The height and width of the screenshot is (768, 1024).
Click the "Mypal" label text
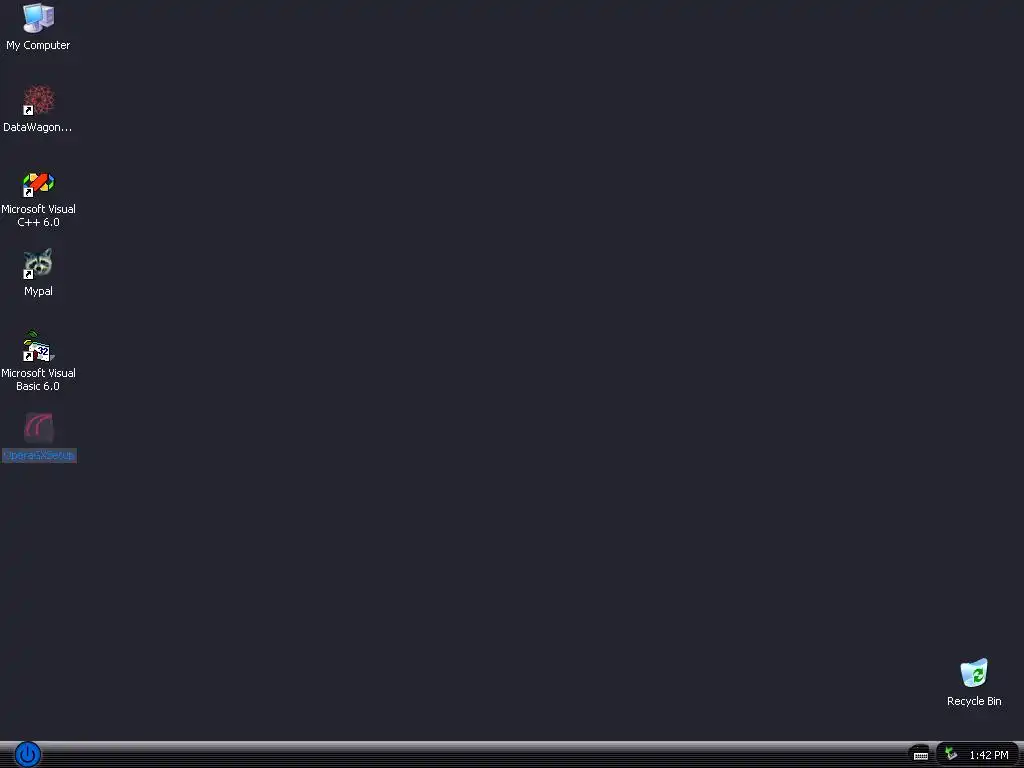[38, 291]
